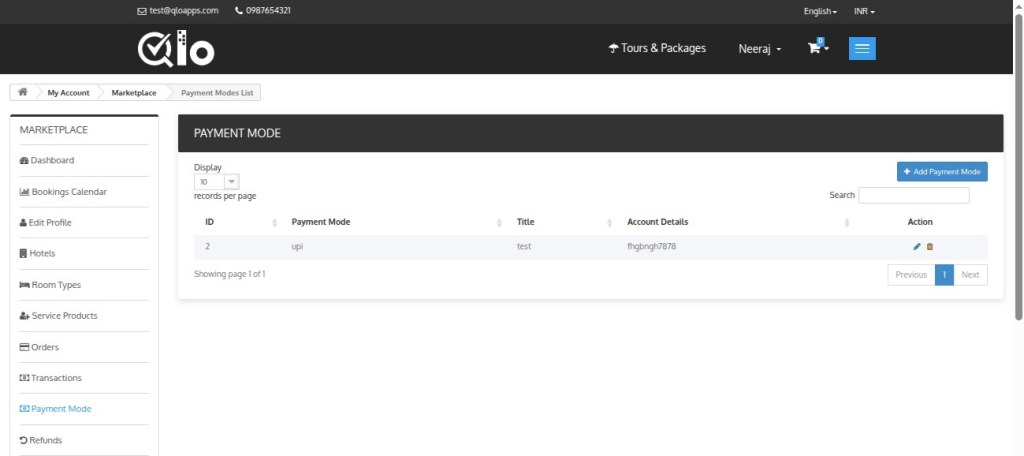The width and height of the screenshot is (1024, 456).
Task: Click the Bookings Calendar chart icon
Action: [25, 192]
